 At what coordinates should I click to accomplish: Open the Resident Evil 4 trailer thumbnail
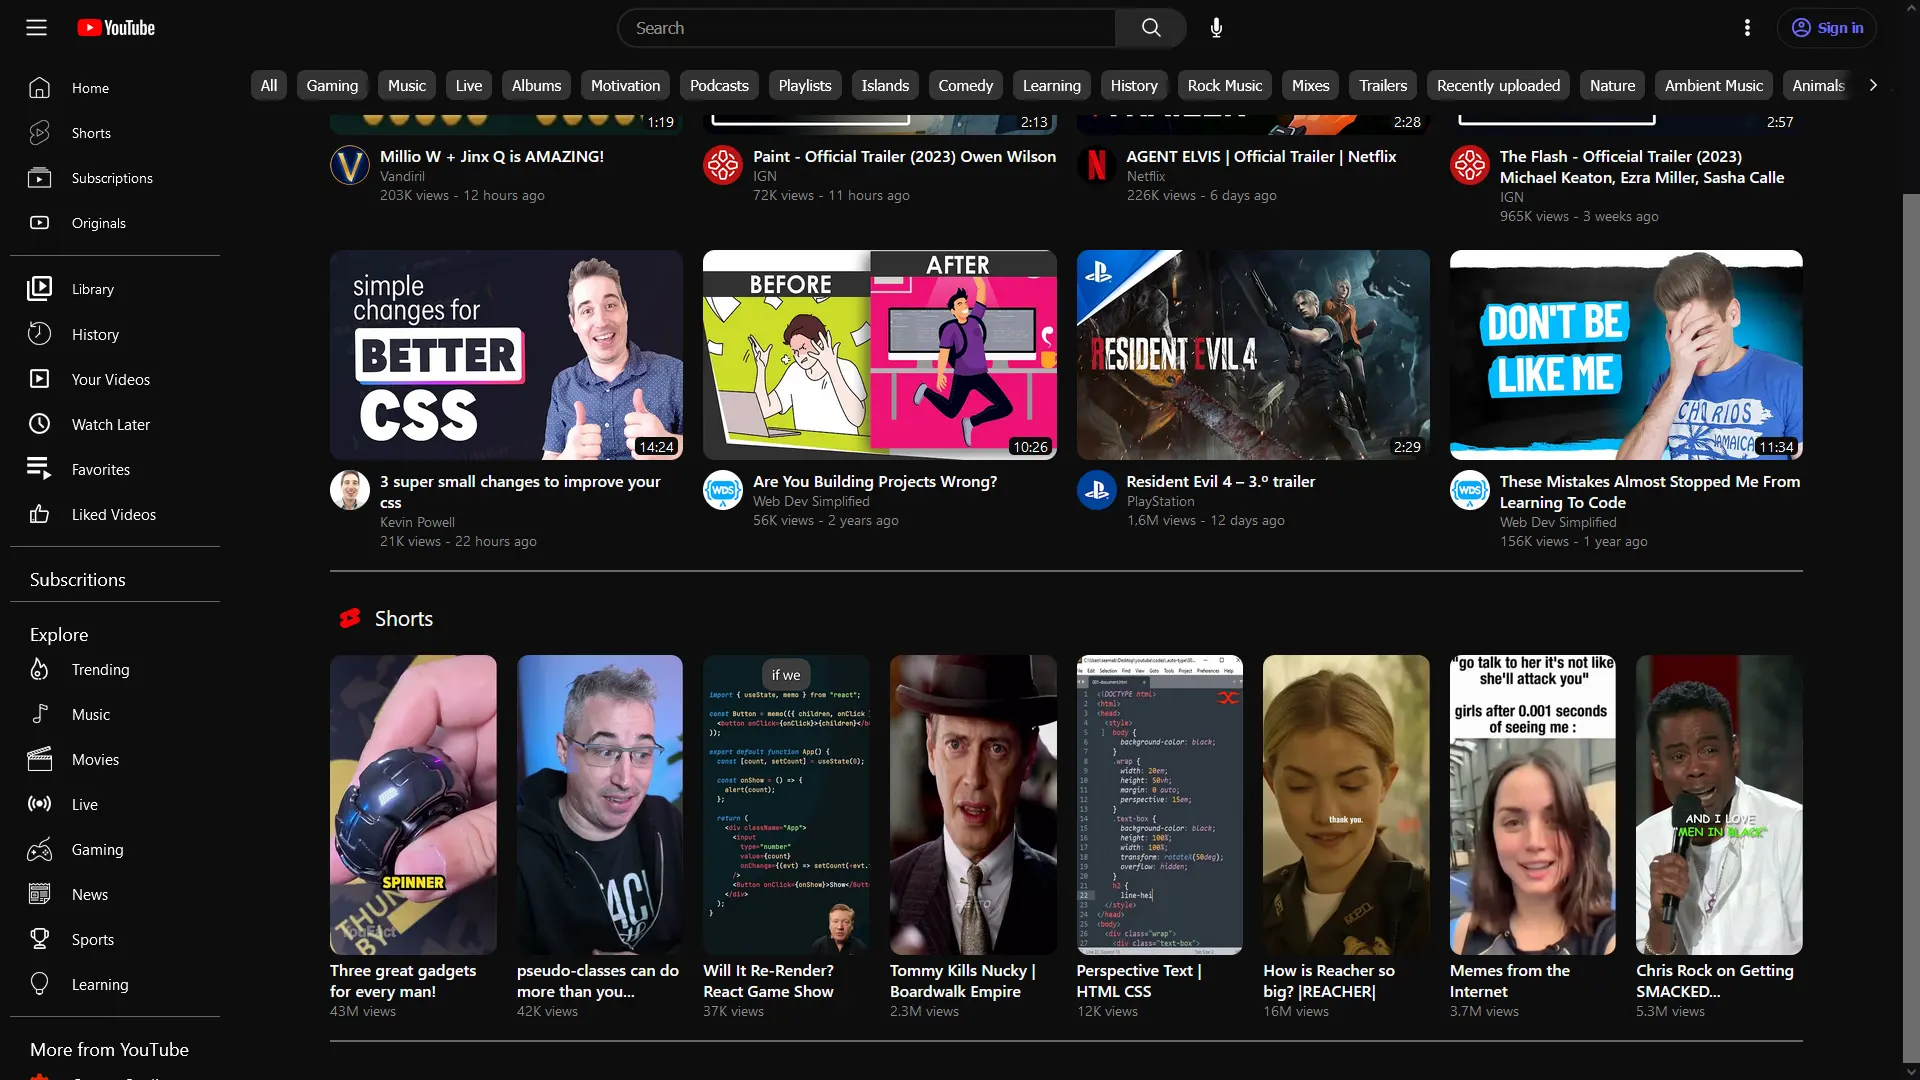(1253, 355)
